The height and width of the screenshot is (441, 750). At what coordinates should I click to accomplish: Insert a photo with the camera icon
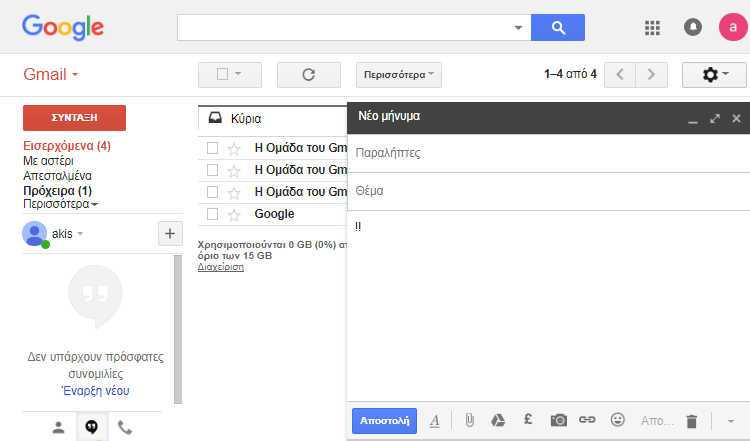558,420
